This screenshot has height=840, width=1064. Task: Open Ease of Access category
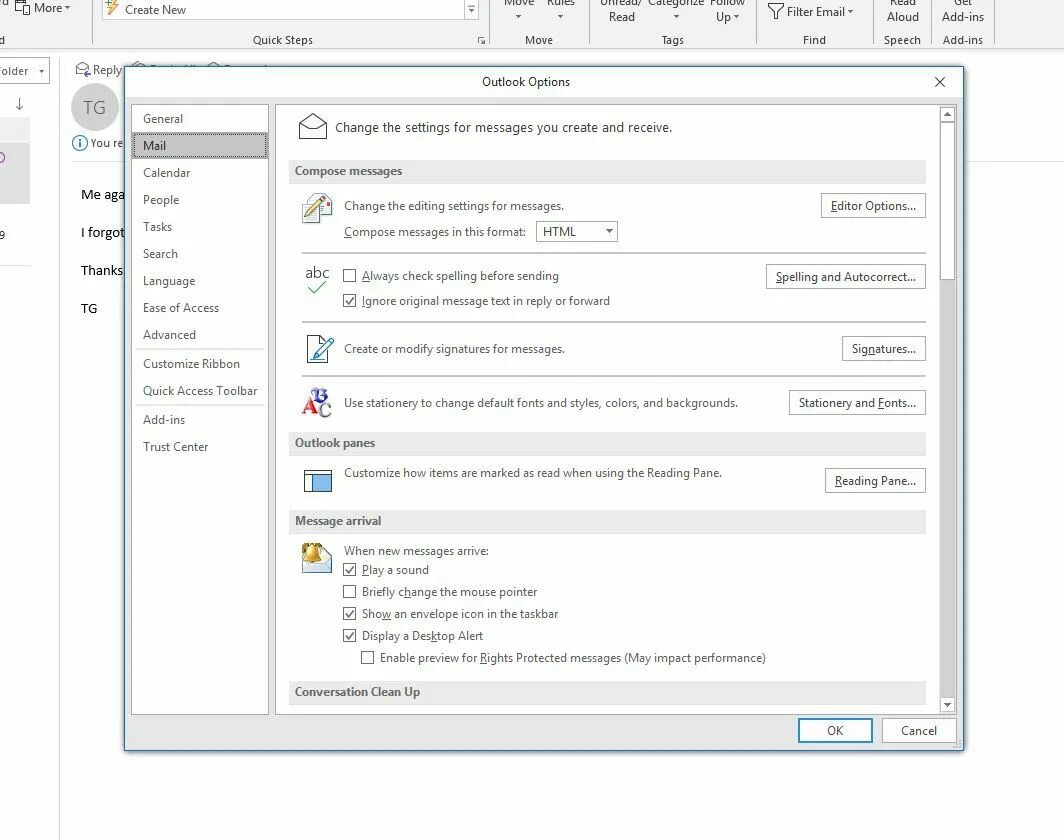pyautogui.click(x=200, y=307)
